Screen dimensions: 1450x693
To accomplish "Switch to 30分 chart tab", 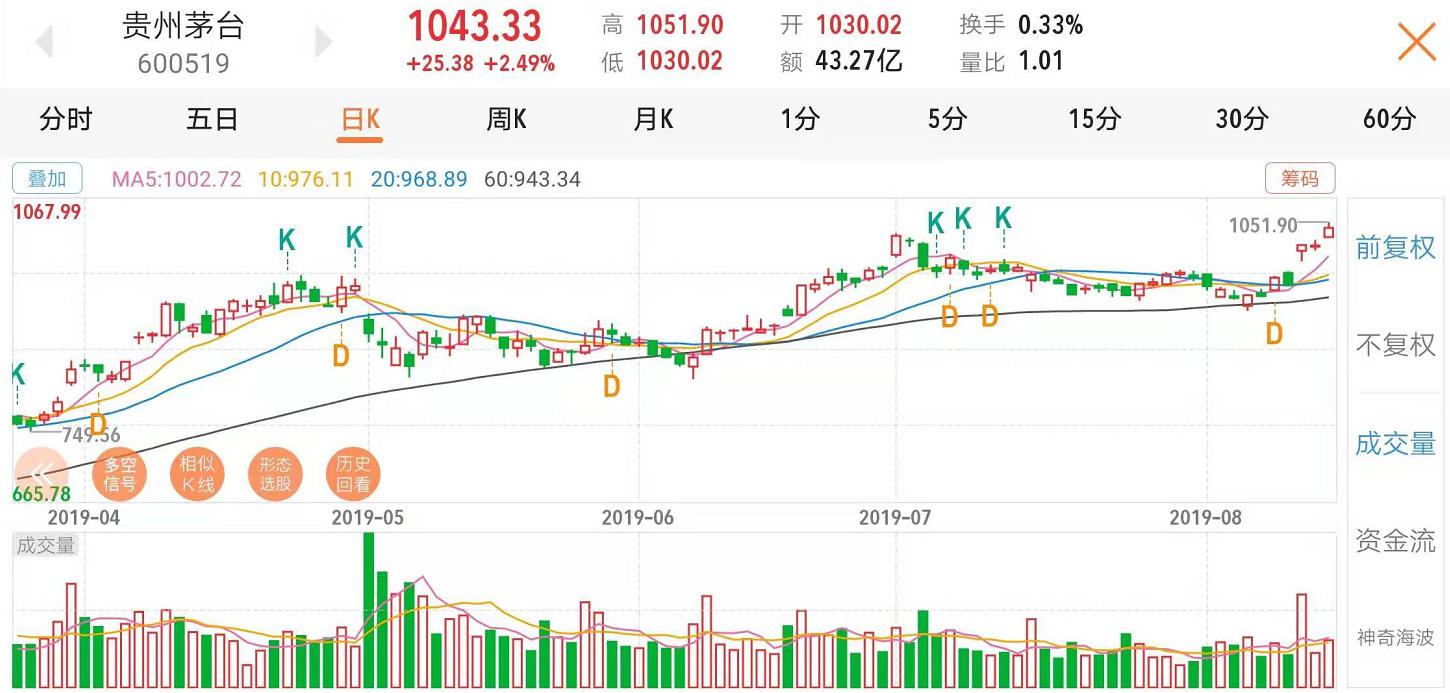I will (x=1241, y=120).
